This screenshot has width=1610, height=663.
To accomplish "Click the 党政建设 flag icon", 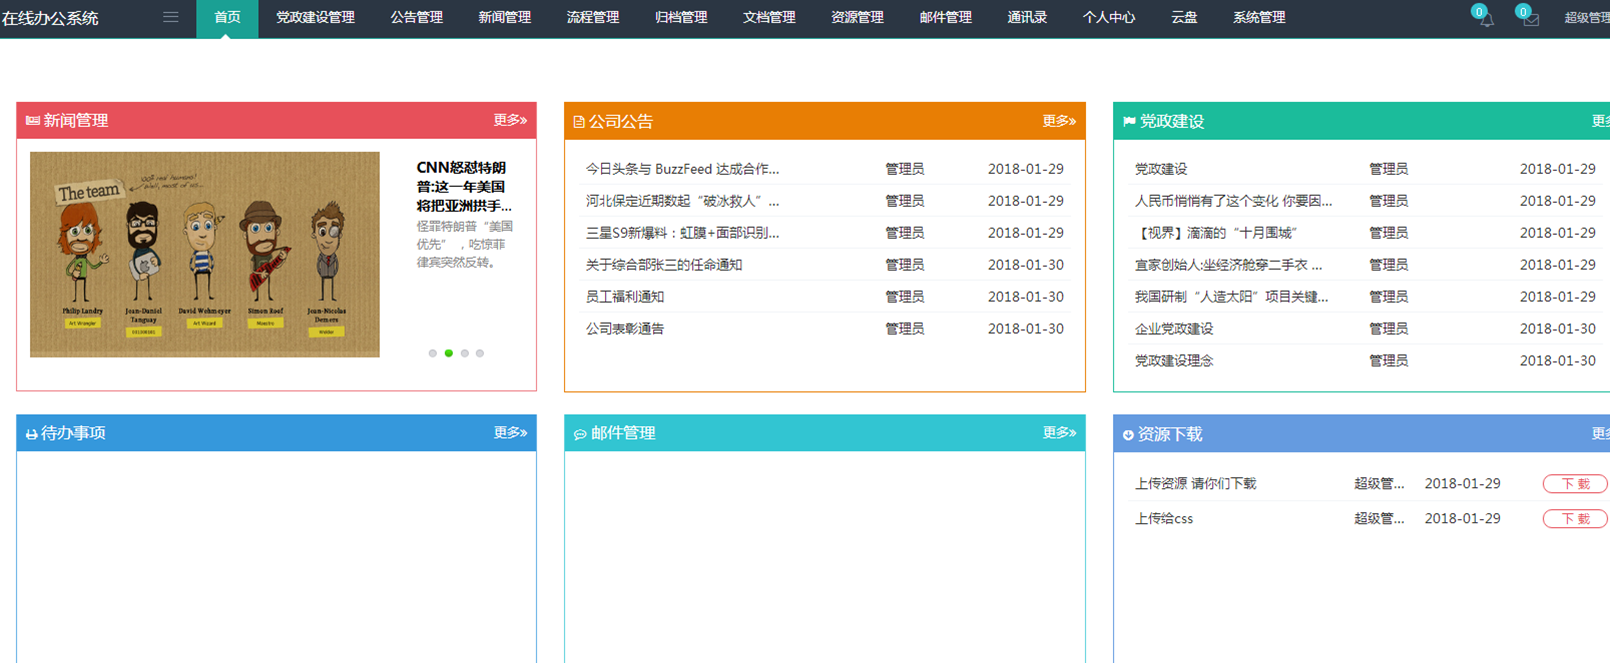I will [x=1129, y=121].
